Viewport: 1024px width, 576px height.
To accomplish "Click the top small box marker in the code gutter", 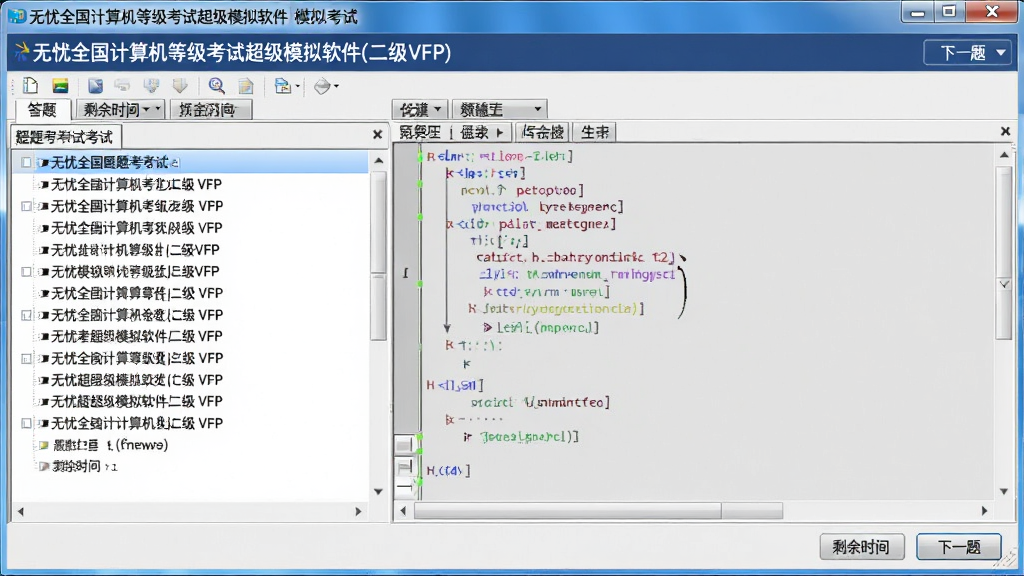I will pos(404,445).
